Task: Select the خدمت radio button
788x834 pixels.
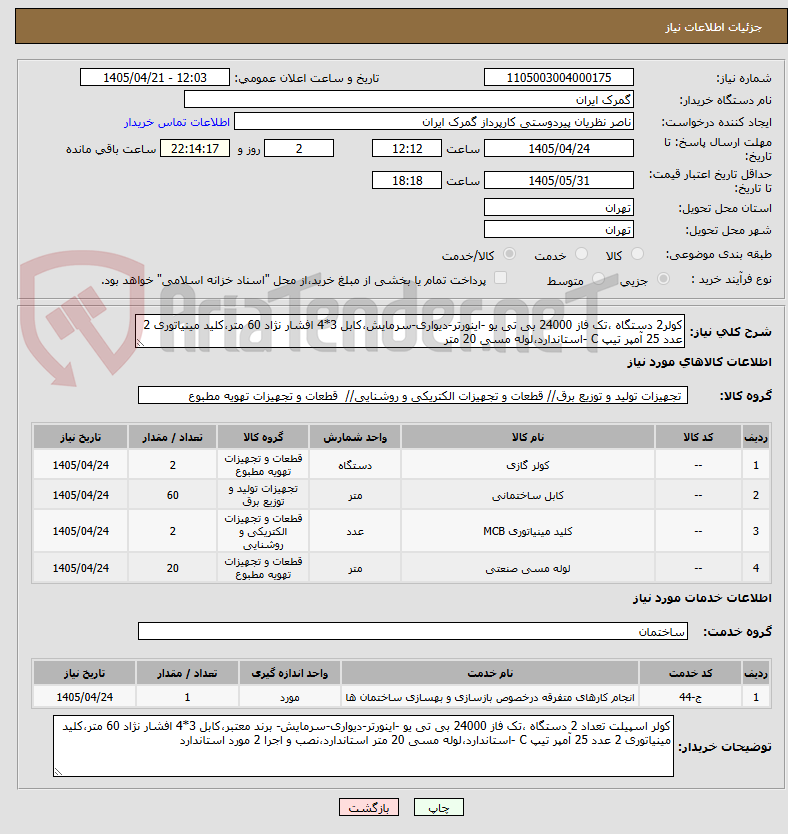Action: pos(581,254)
